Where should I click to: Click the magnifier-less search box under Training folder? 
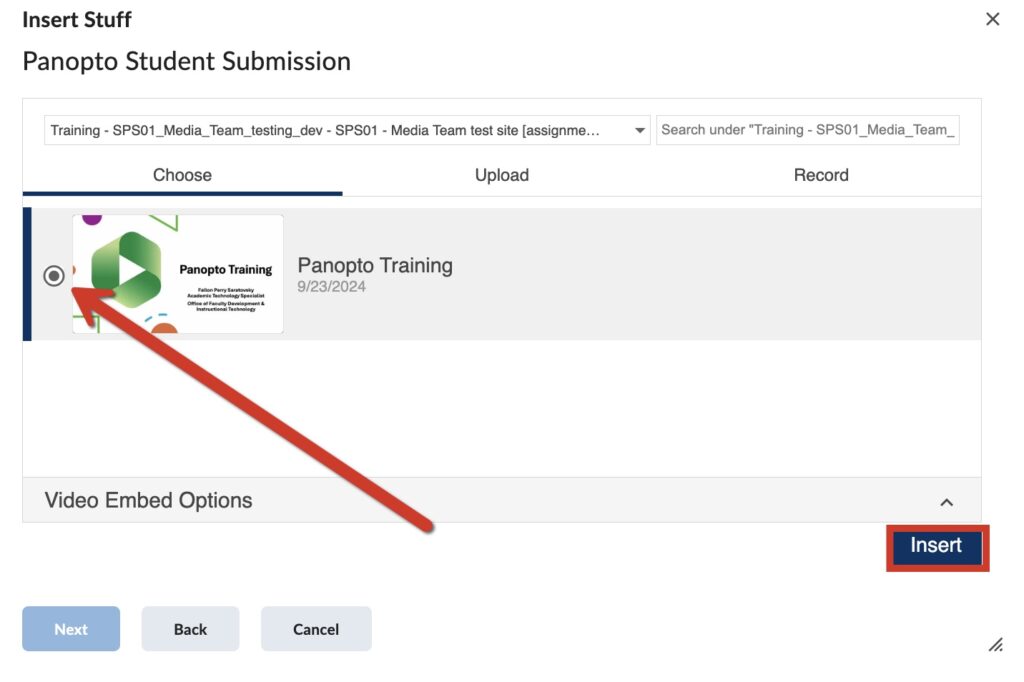click(x=806, y=129)
